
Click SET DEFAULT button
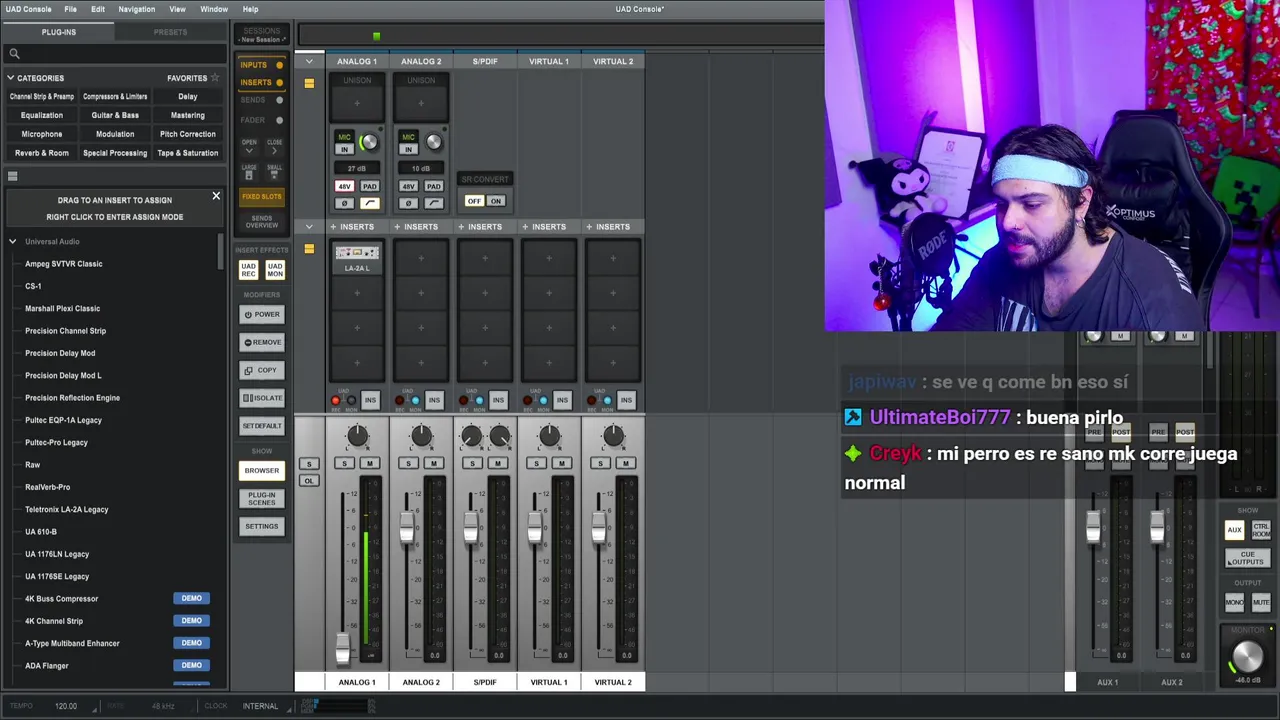tap(262, 426)
